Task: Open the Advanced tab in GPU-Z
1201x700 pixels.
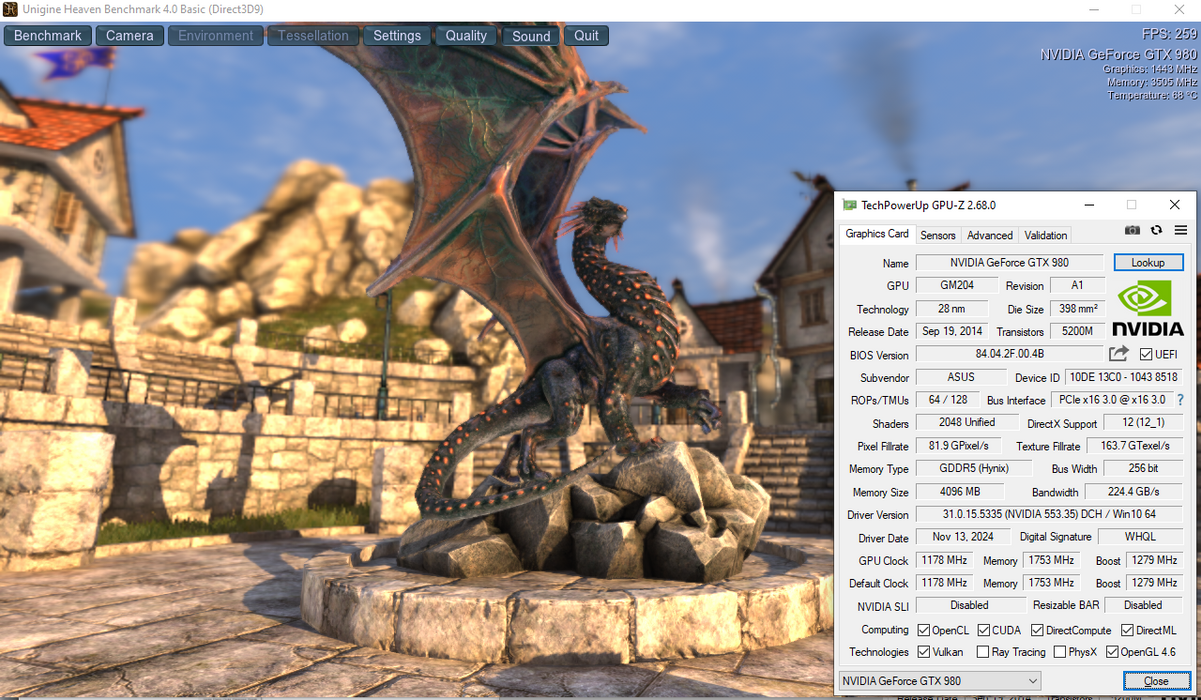Action: (989, 235)
